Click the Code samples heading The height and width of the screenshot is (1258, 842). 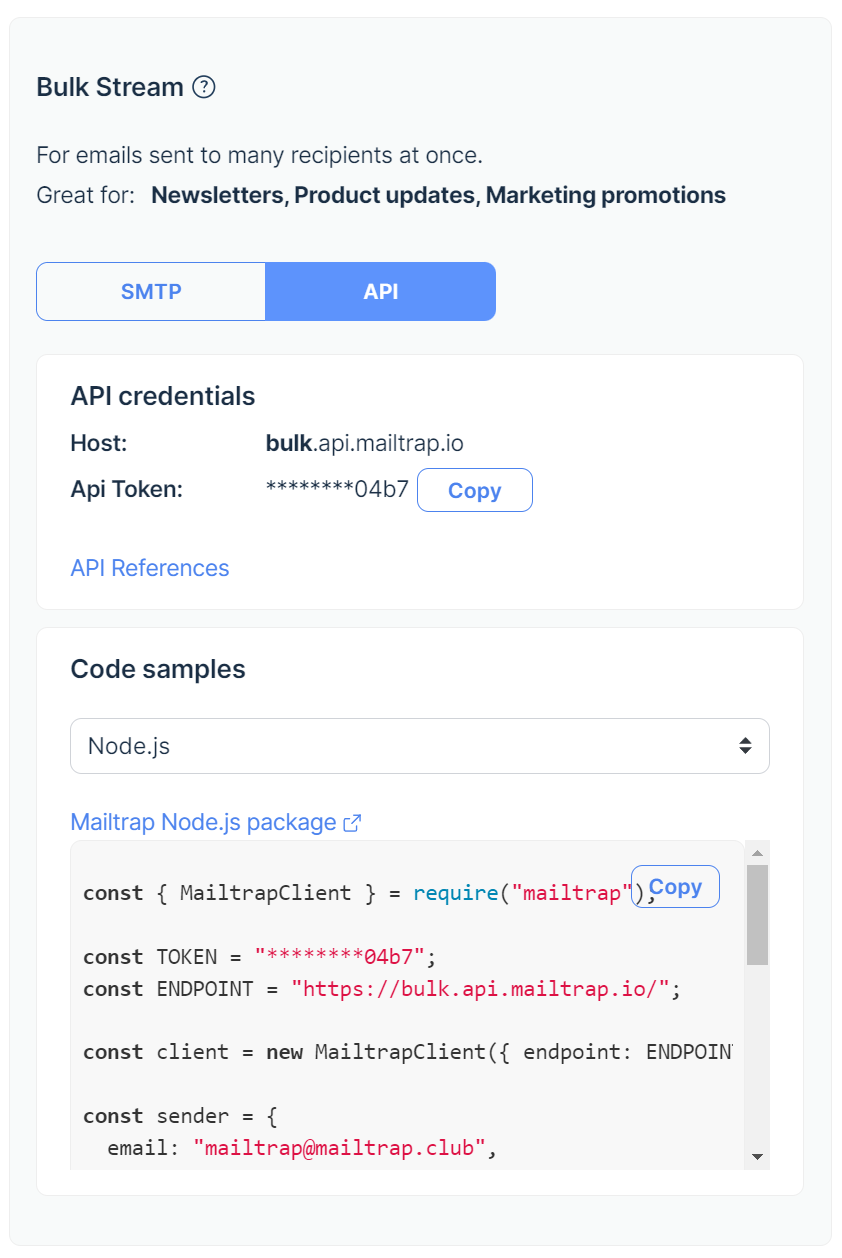point(158,669)
